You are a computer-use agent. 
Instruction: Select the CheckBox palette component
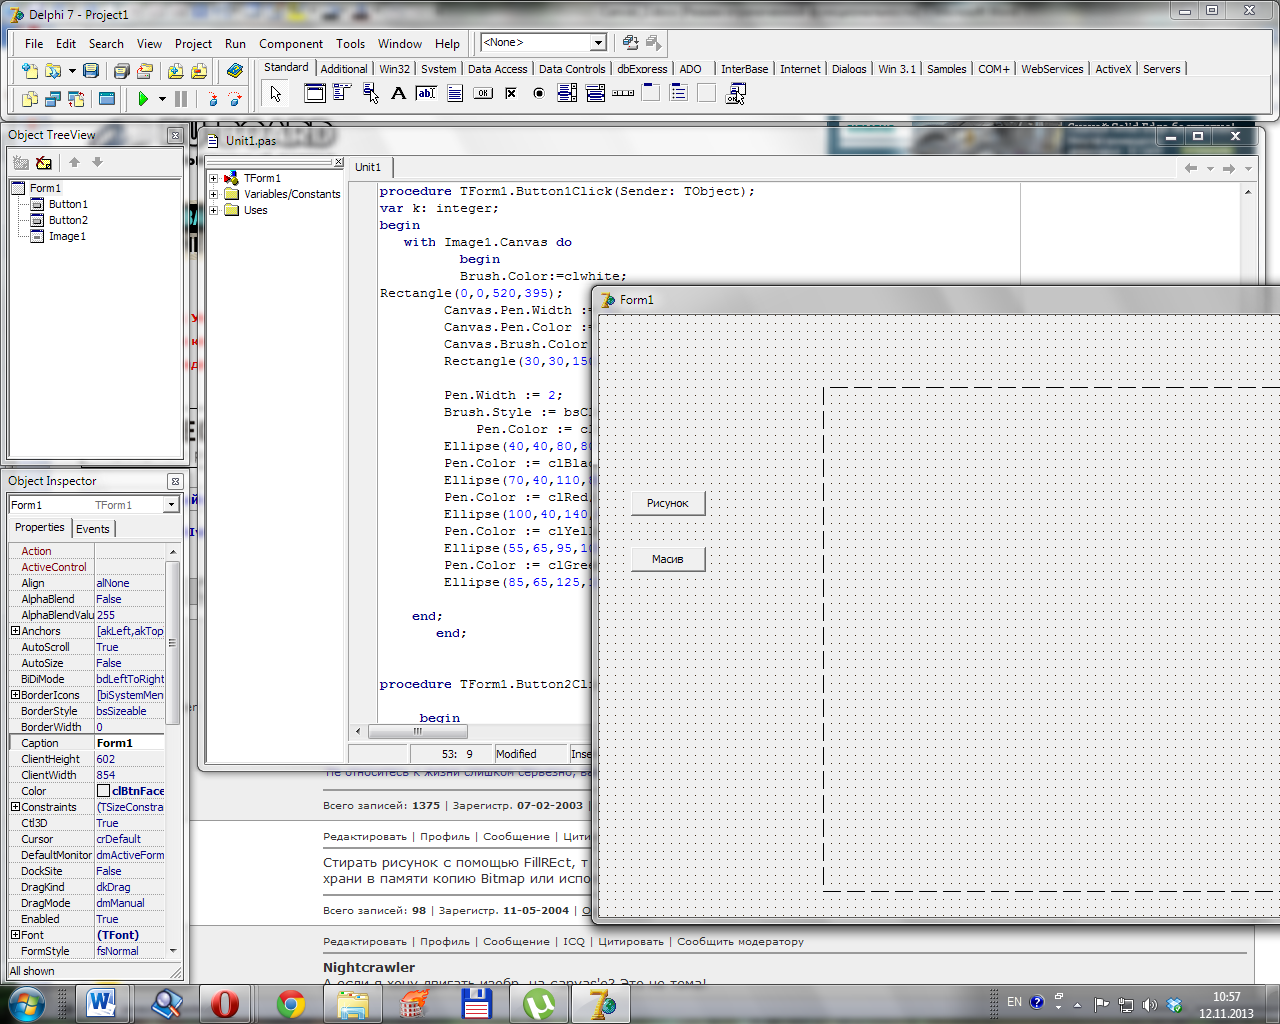point(510,93)
